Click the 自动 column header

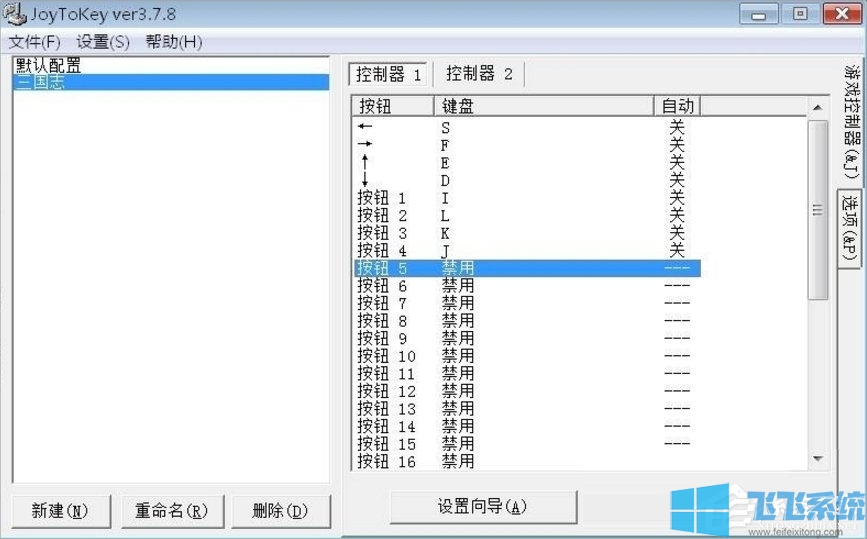point(677,106)
